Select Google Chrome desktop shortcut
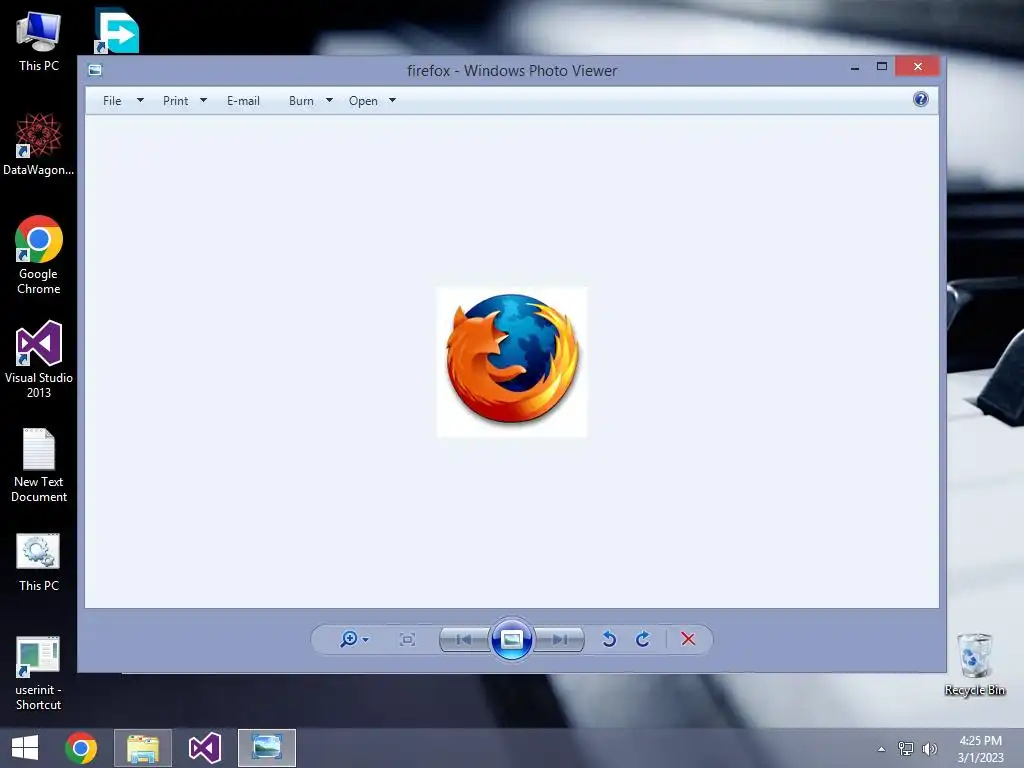1024x768 pixels. pos(39,255)
